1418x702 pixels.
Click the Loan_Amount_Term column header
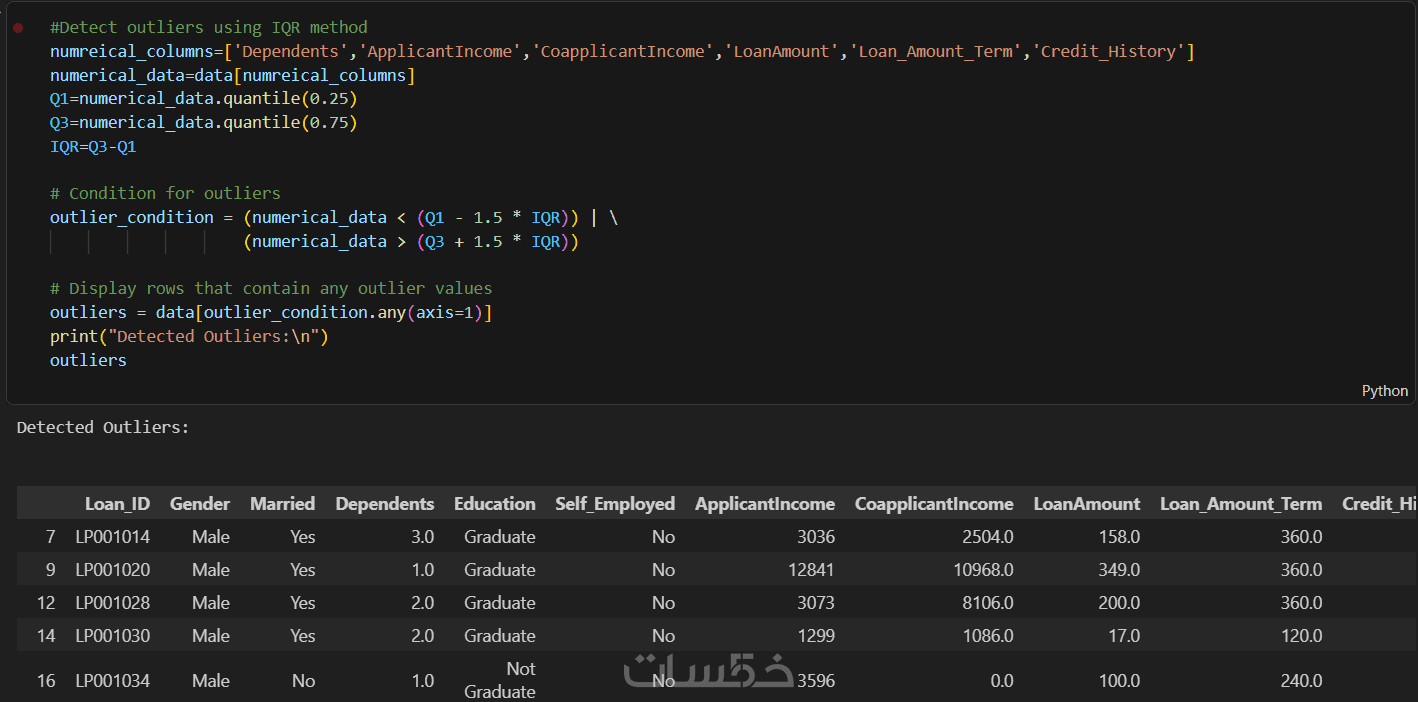coord(1241,504)
